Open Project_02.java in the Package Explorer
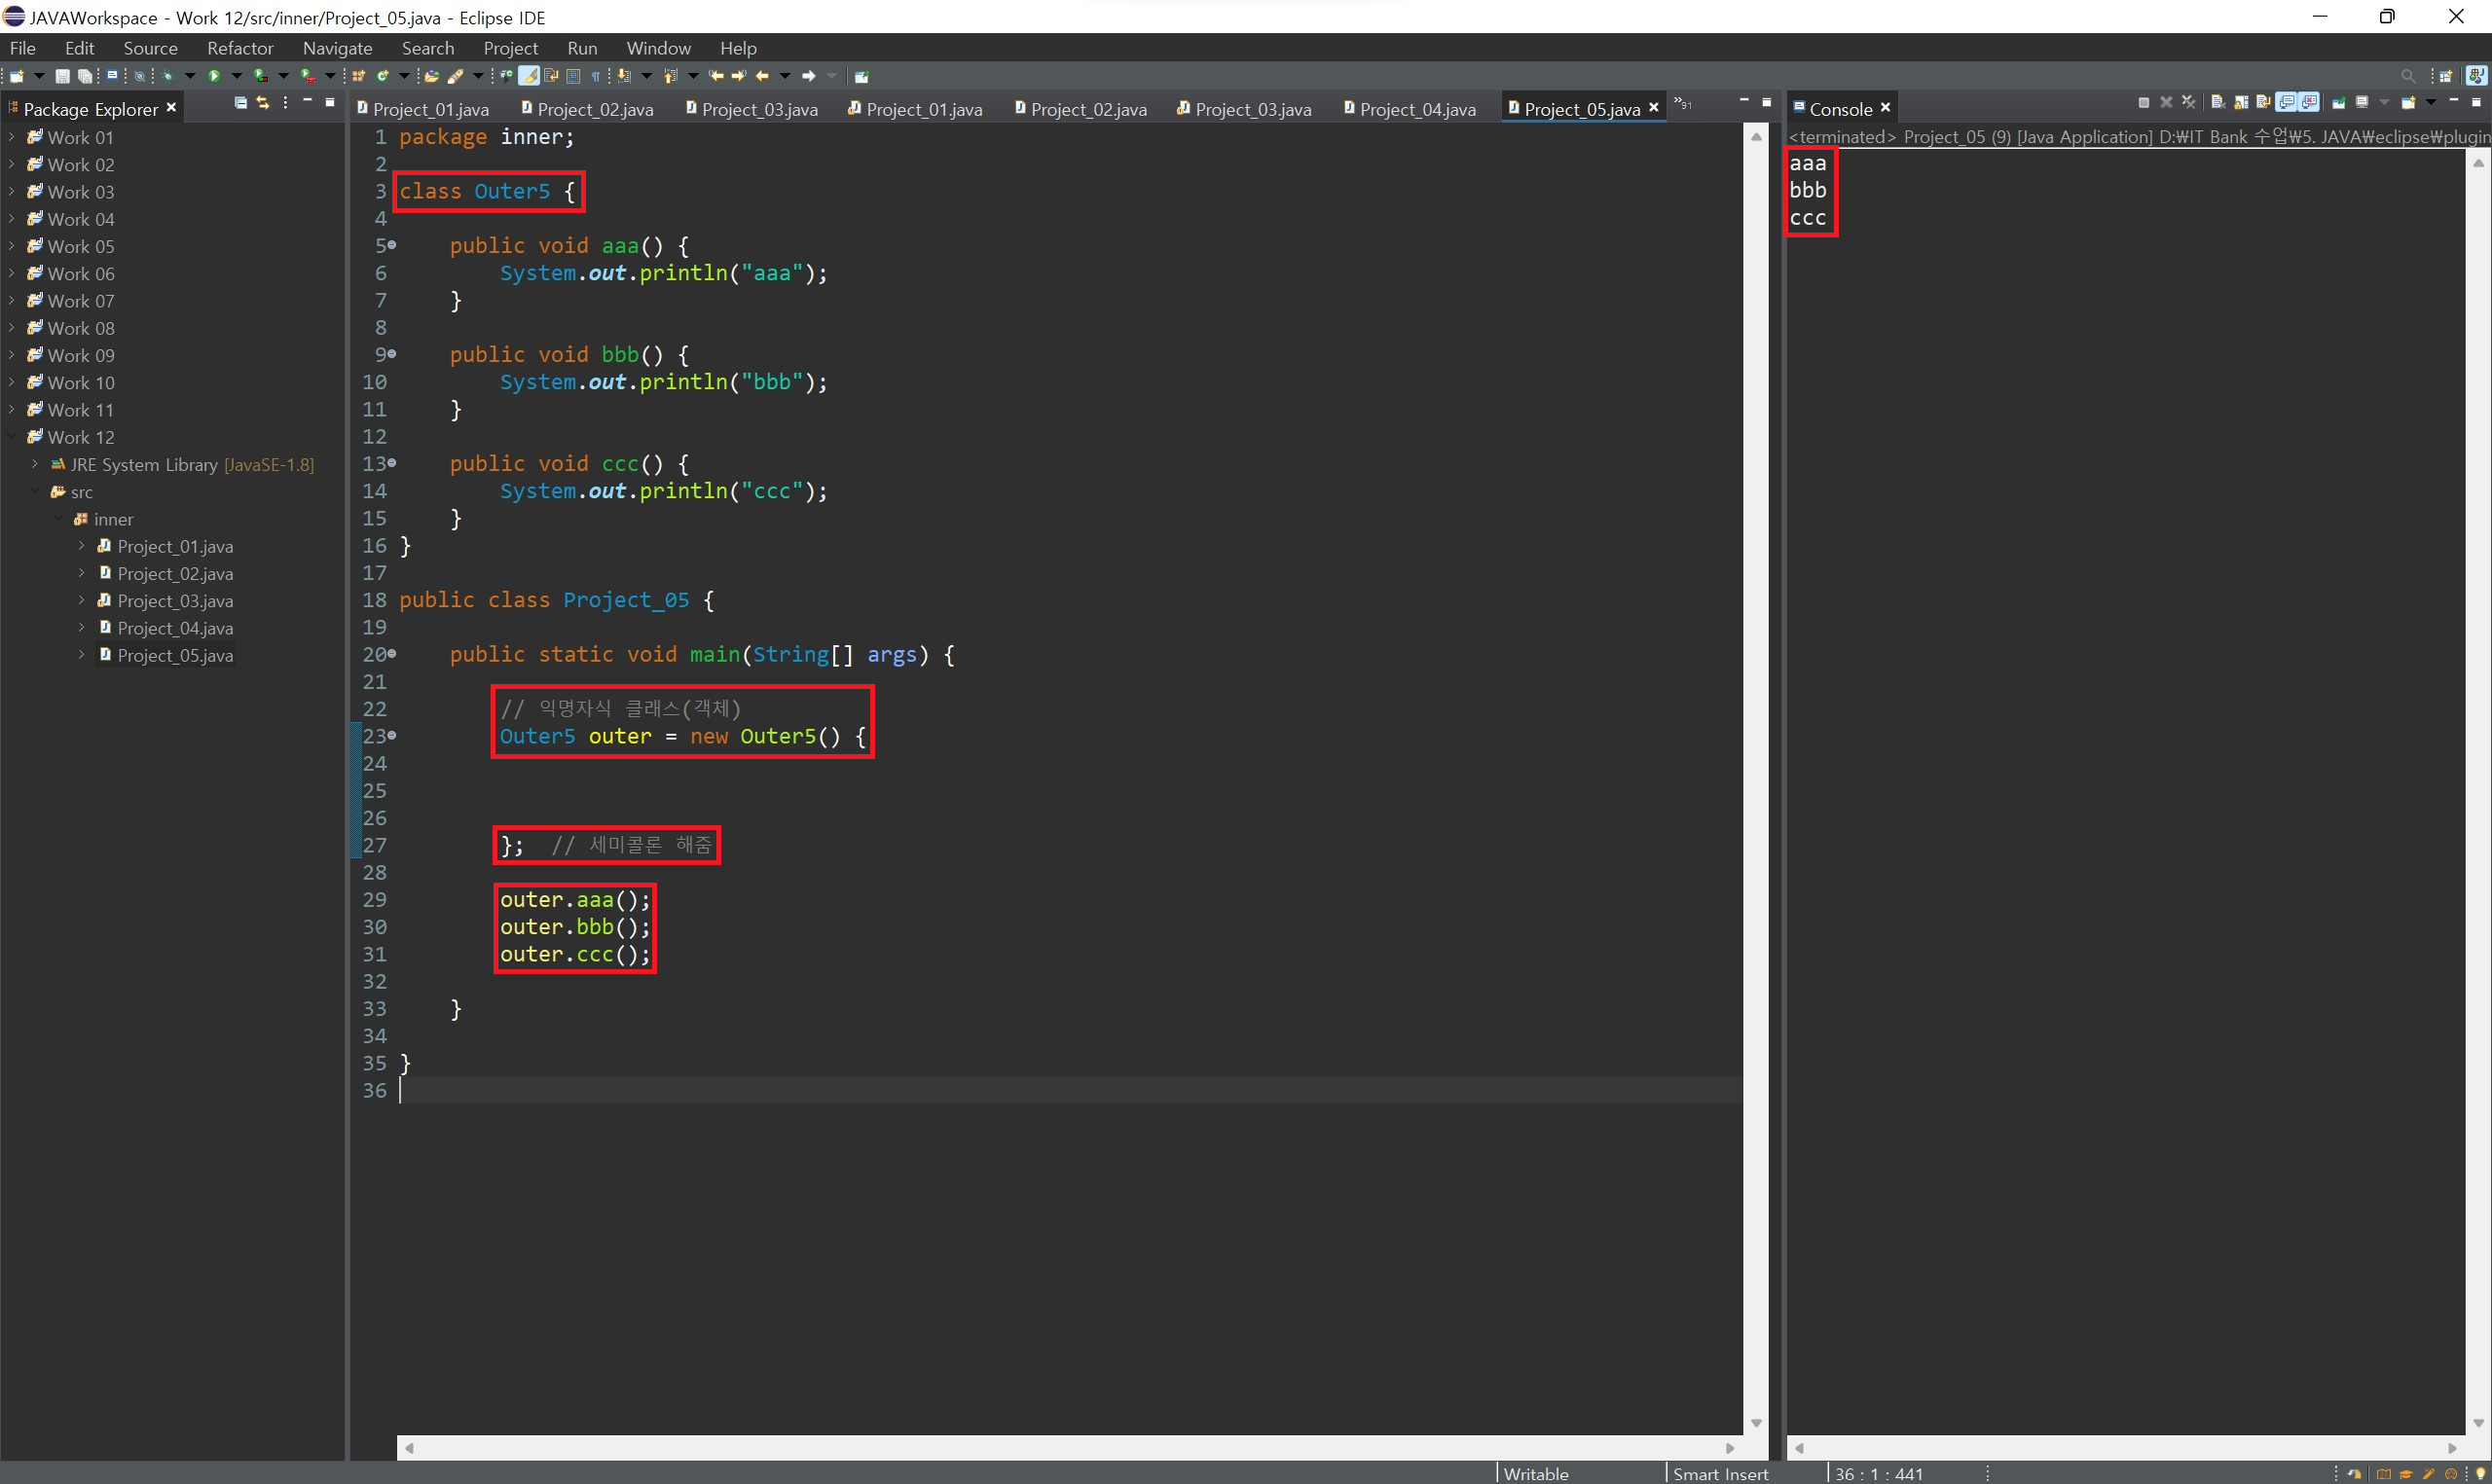 tap(175, 573)
